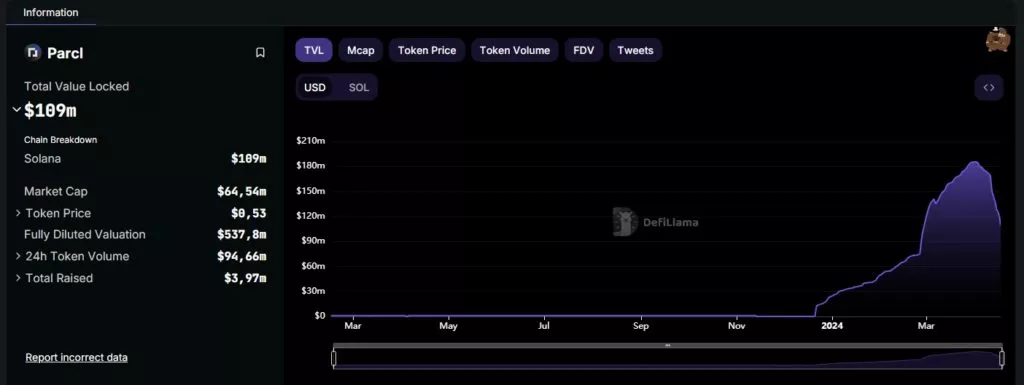Open the Information tab
Image resolution: width=1024 pixels, height=385 pixels.
tap(51, 12)
